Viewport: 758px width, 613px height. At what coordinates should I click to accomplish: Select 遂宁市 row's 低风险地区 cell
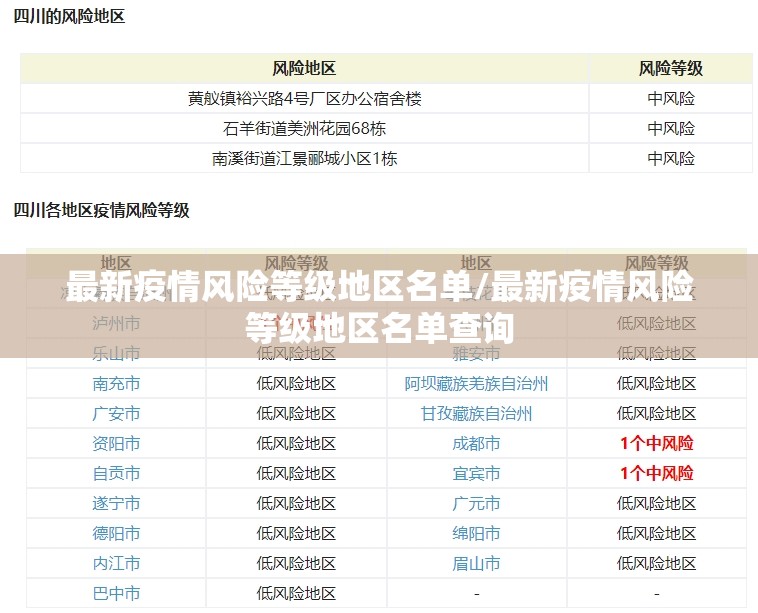[x=296, y=503]
